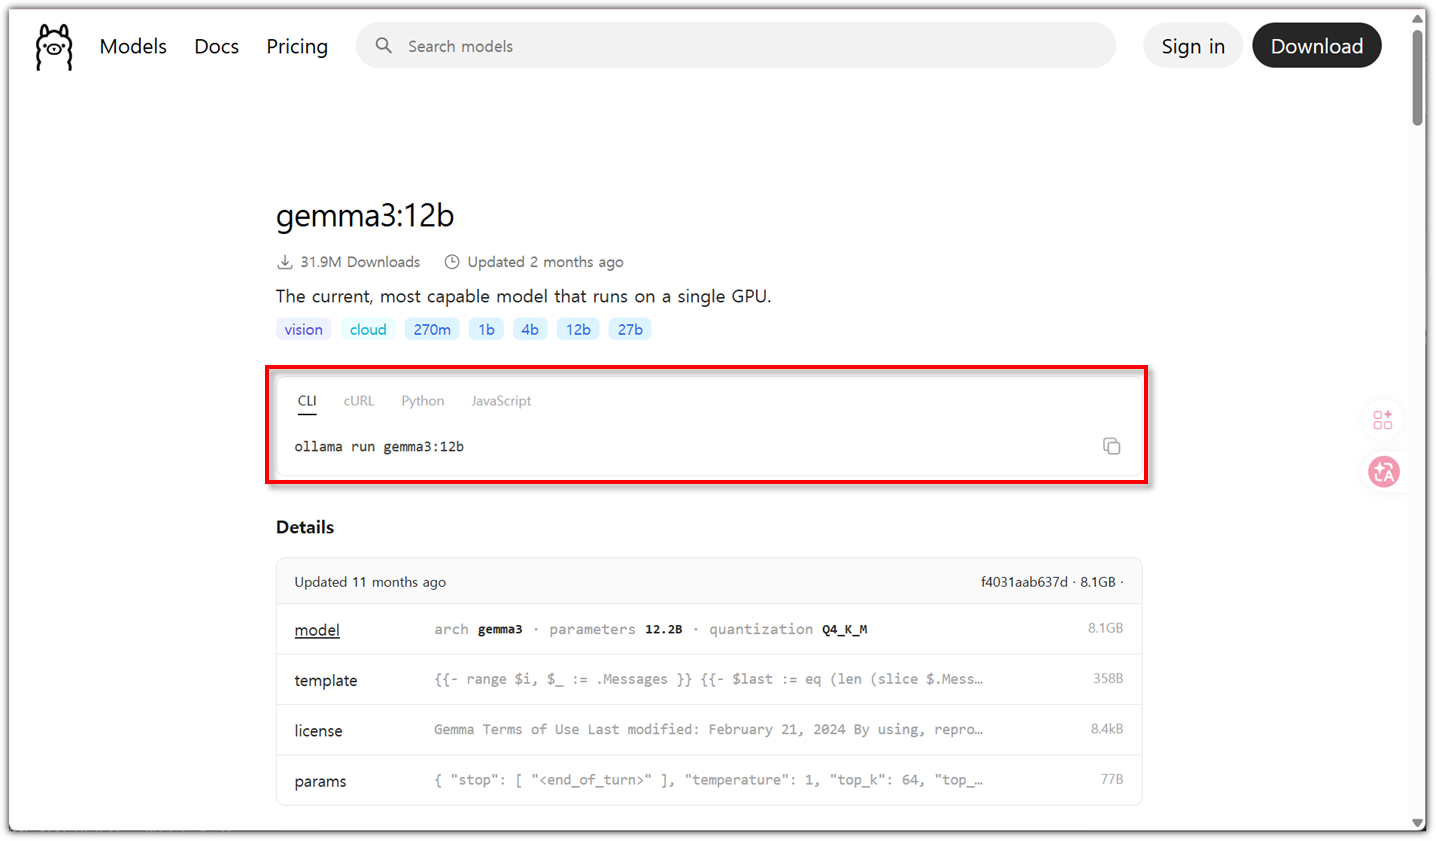Click the 'Updated 2 months ago' text

coord(545,262)
